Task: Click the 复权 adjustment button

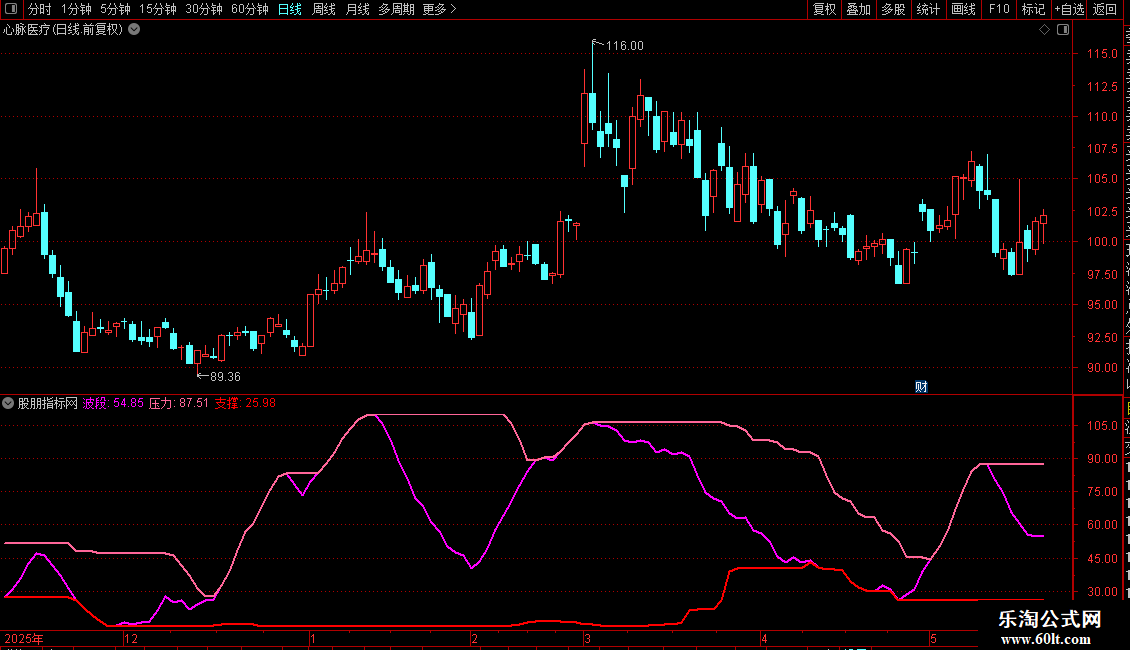Action: [x=824, y=9]
